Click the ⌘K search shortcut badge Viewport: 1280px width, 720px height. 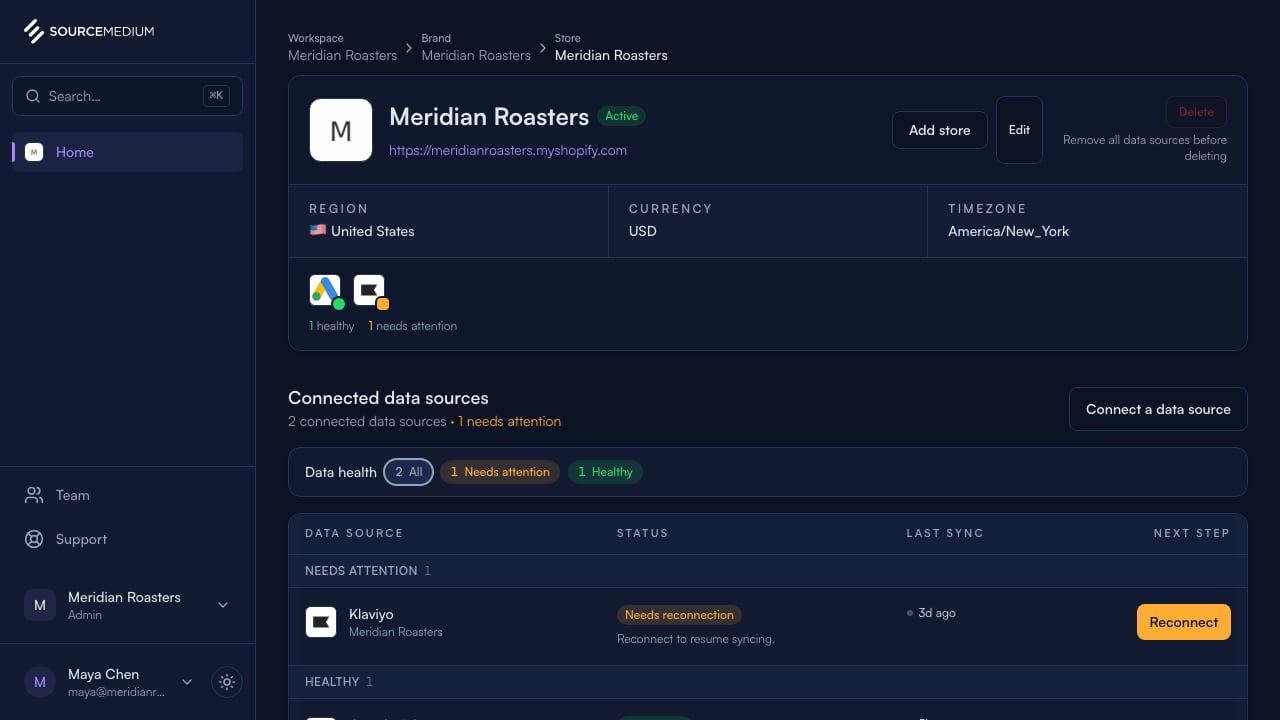click(216, 96)
